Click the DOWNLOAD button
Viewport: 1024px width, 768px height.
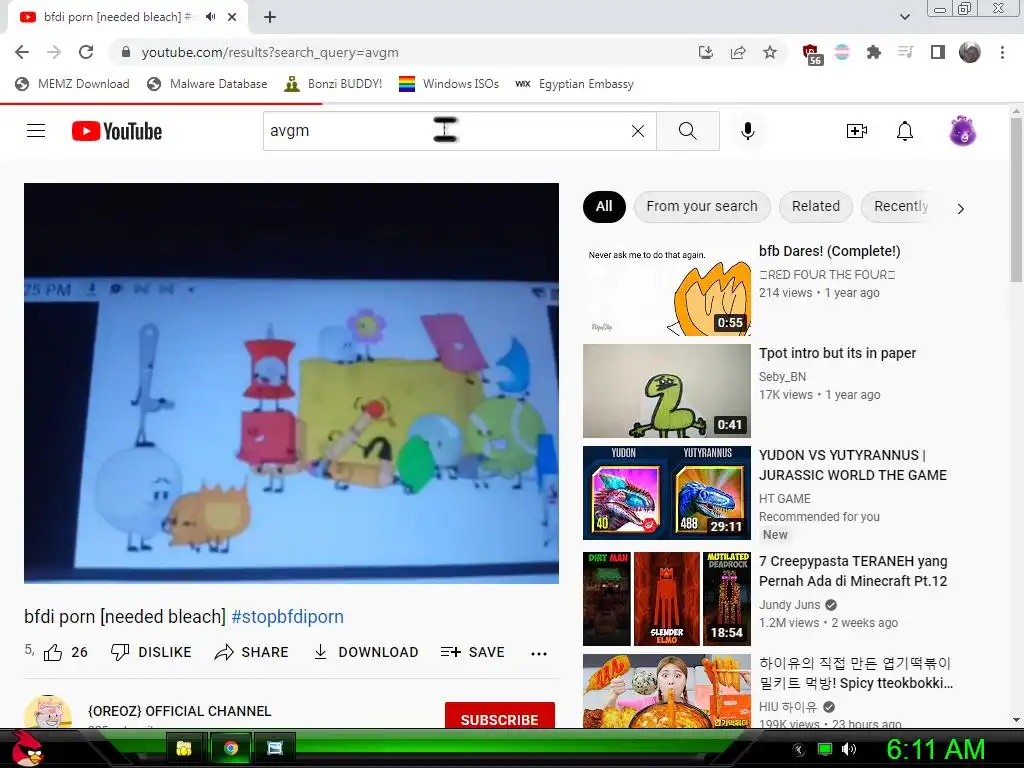(x=366, y=652)
